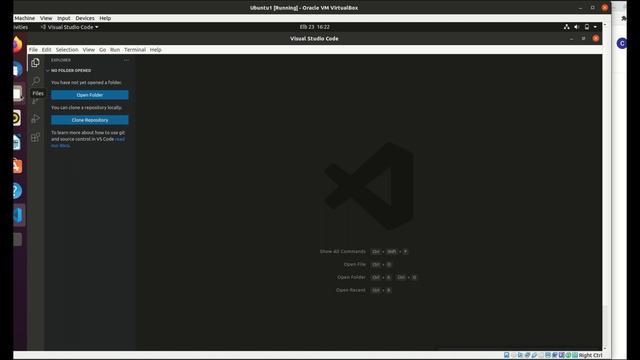Open the Search view in activity bar
Screen dimensions: 640x360
(x=36, y=80)
